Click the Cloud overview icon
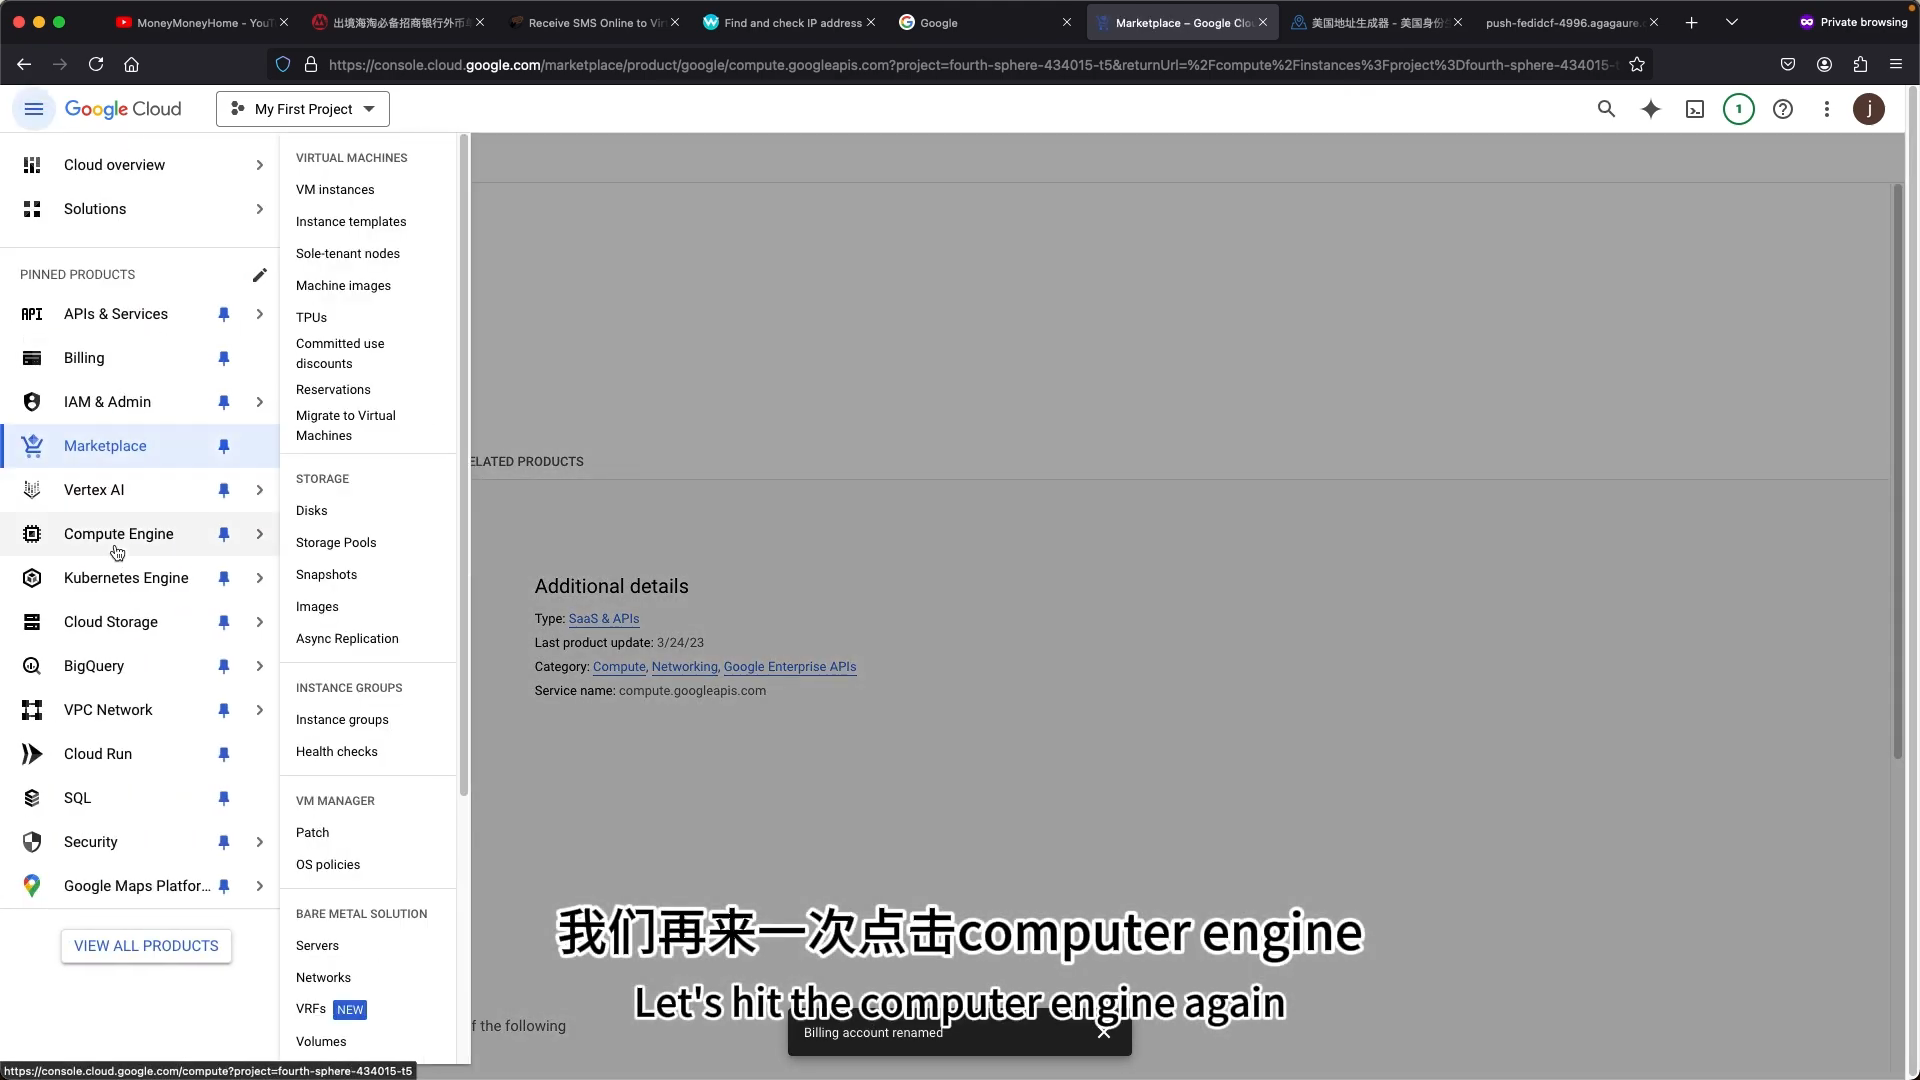 tap(32, 165)
